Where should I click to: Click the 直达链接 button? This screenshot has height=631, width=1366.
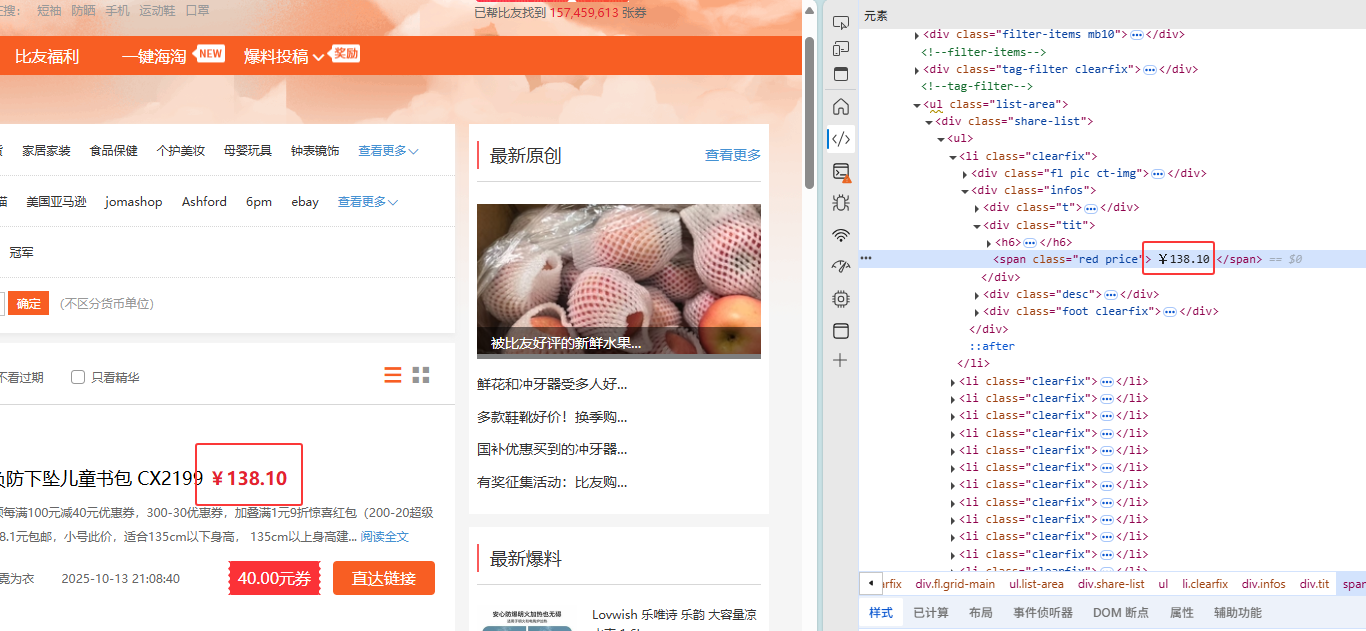pyautogui.click(x=384, y=578)
